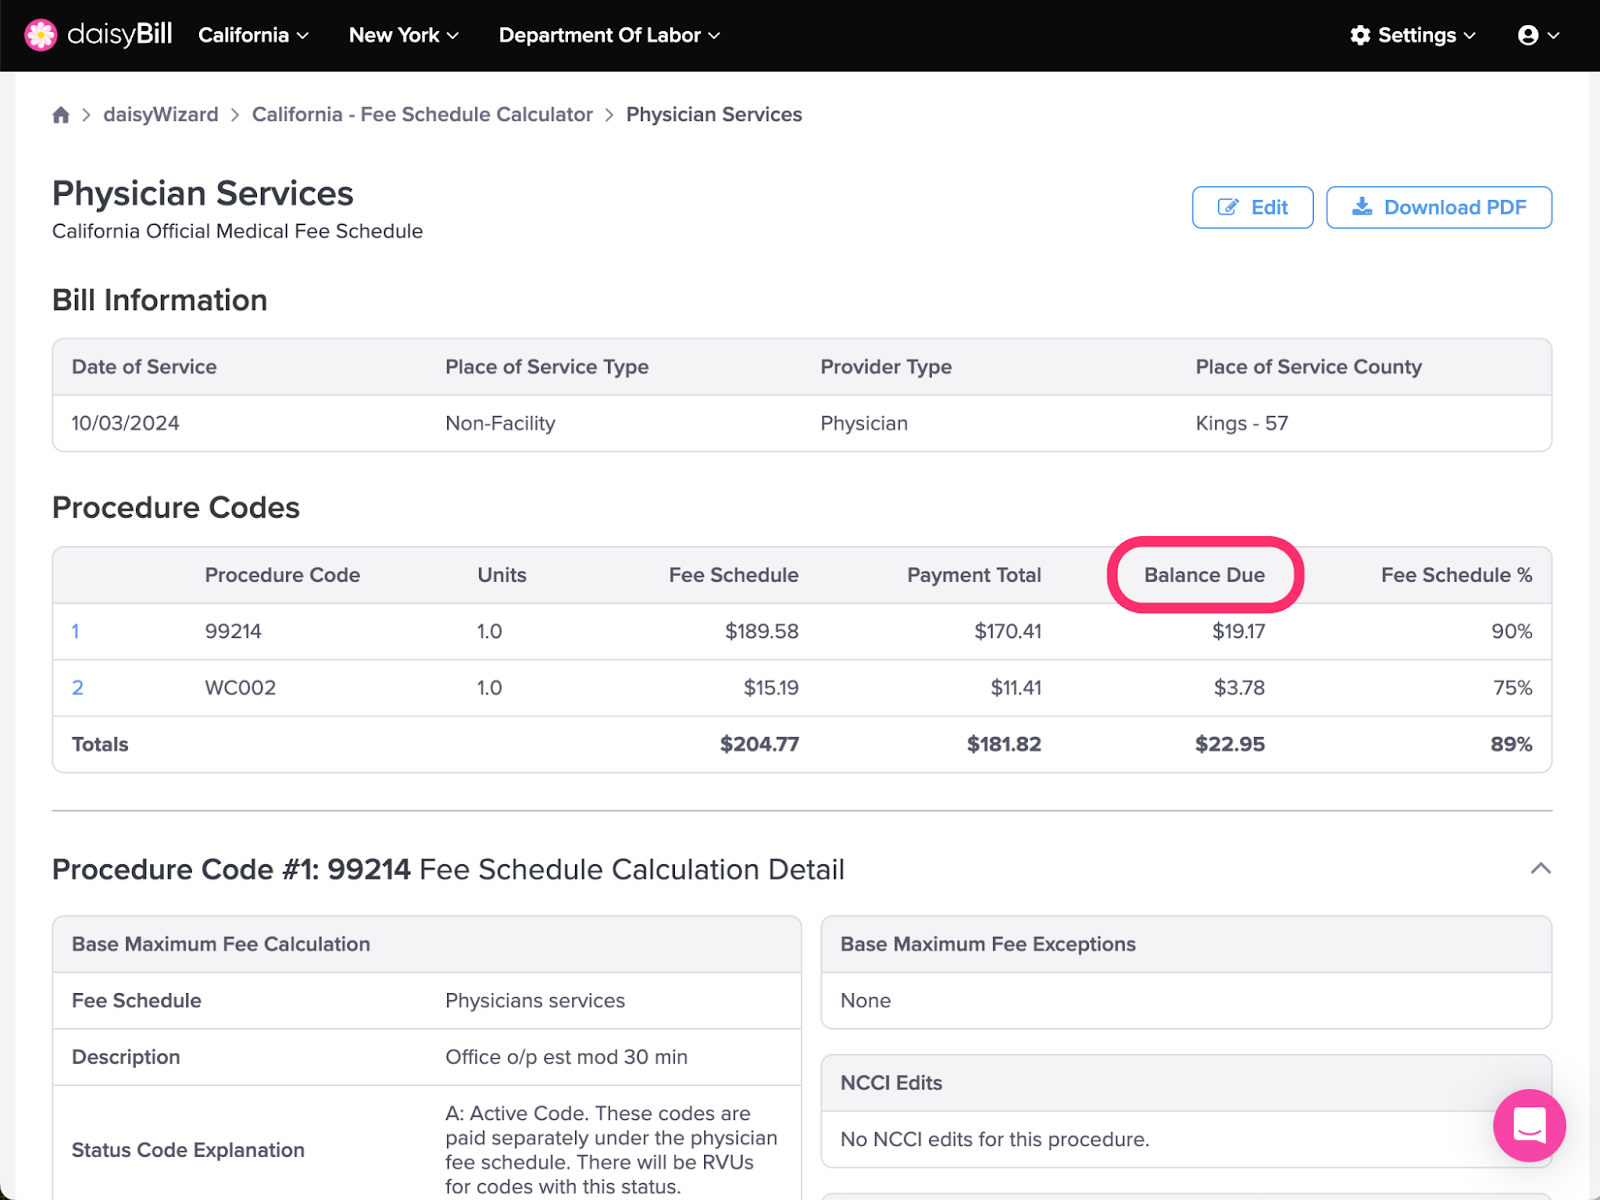Screen dimensions: 1600x1200
Task: Expand the New York dropdown menu
Action: click(x=404, y=35)
